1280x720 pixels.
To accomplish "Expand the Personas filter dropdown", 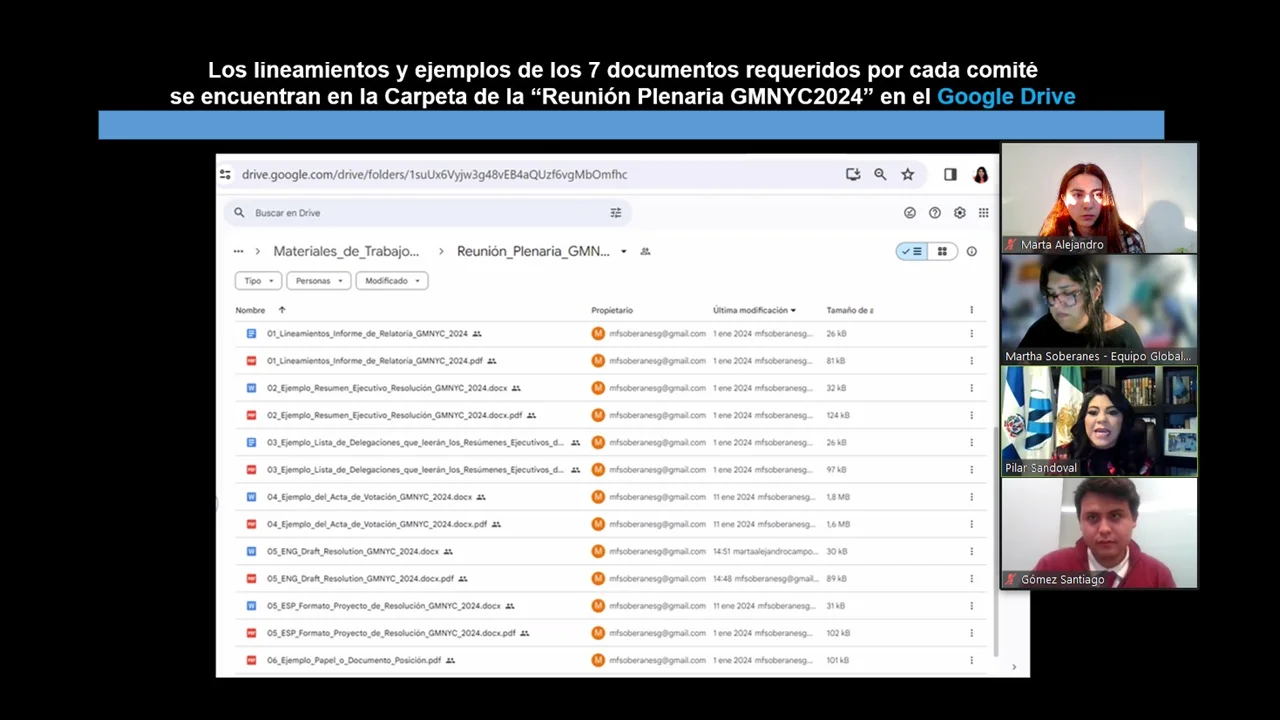I will coord(318,281).
